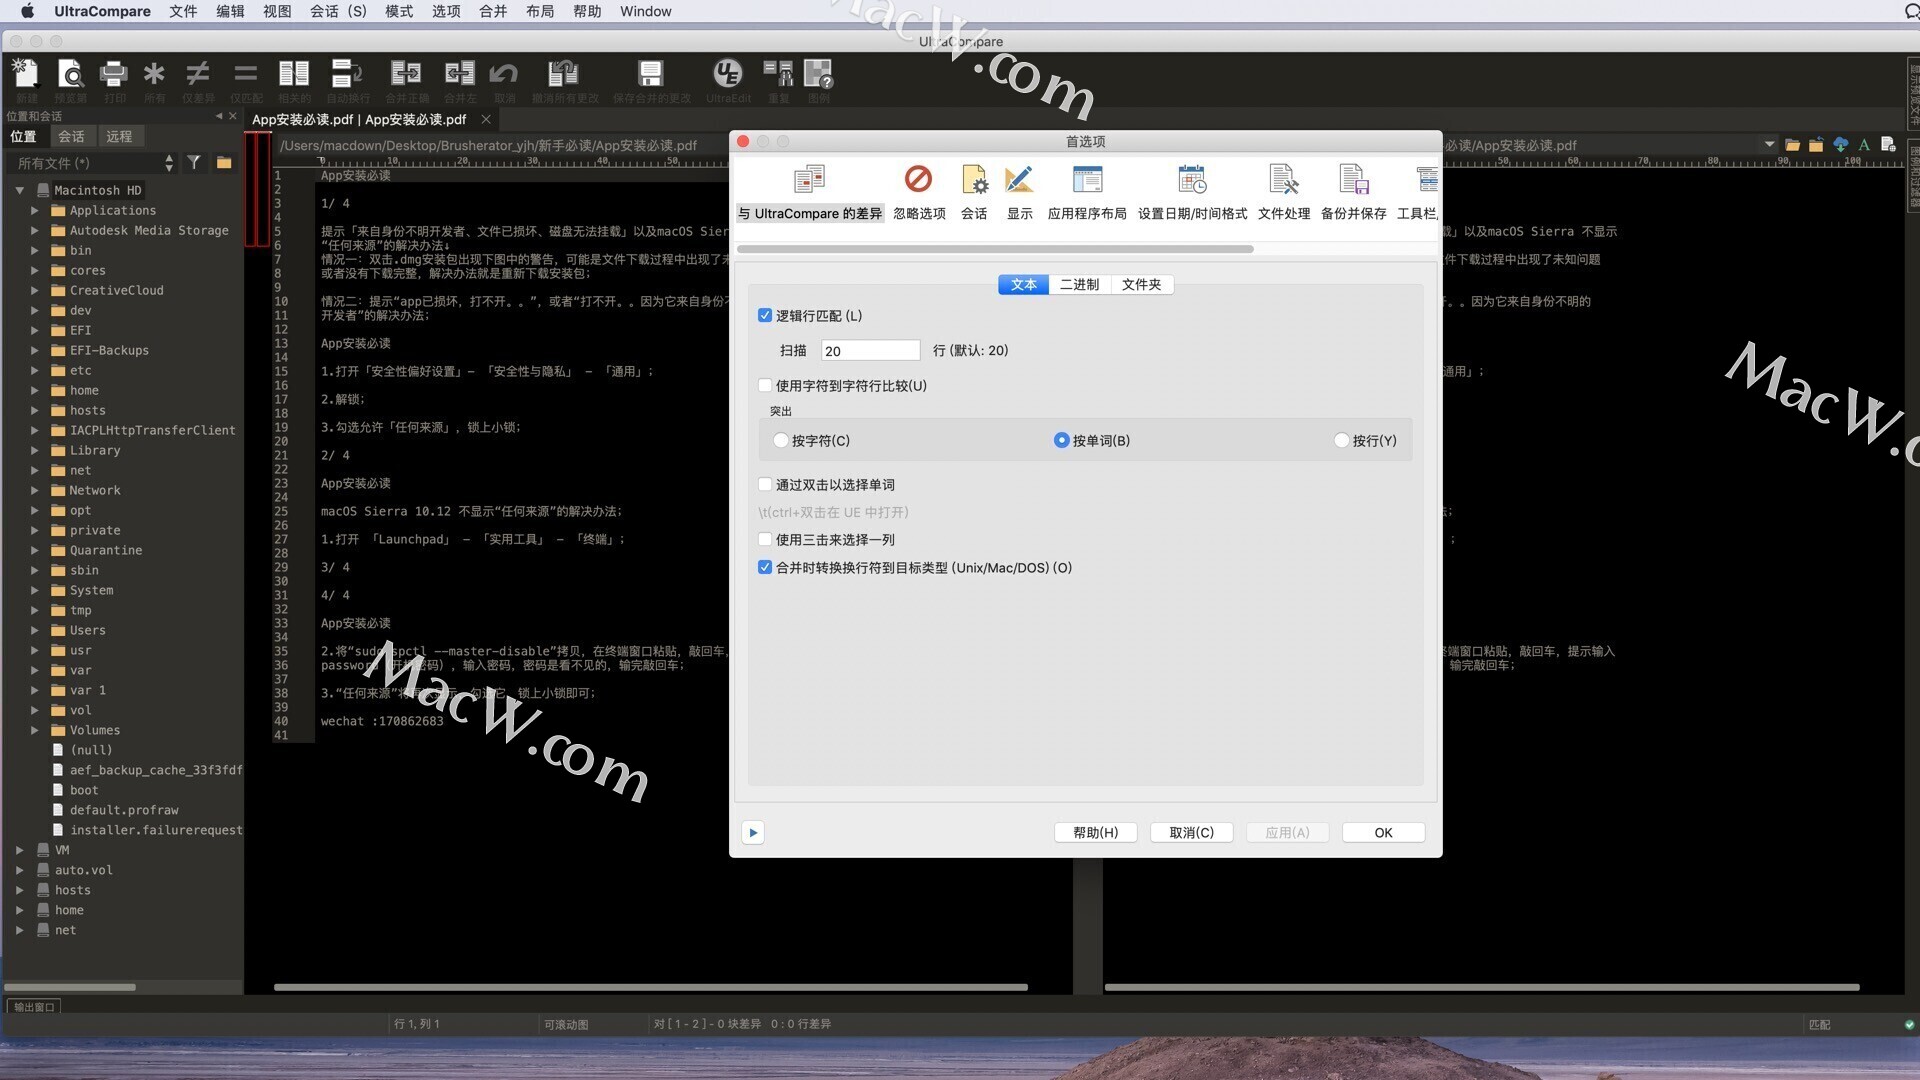Click the 合并左 merge-left icon

460,74
